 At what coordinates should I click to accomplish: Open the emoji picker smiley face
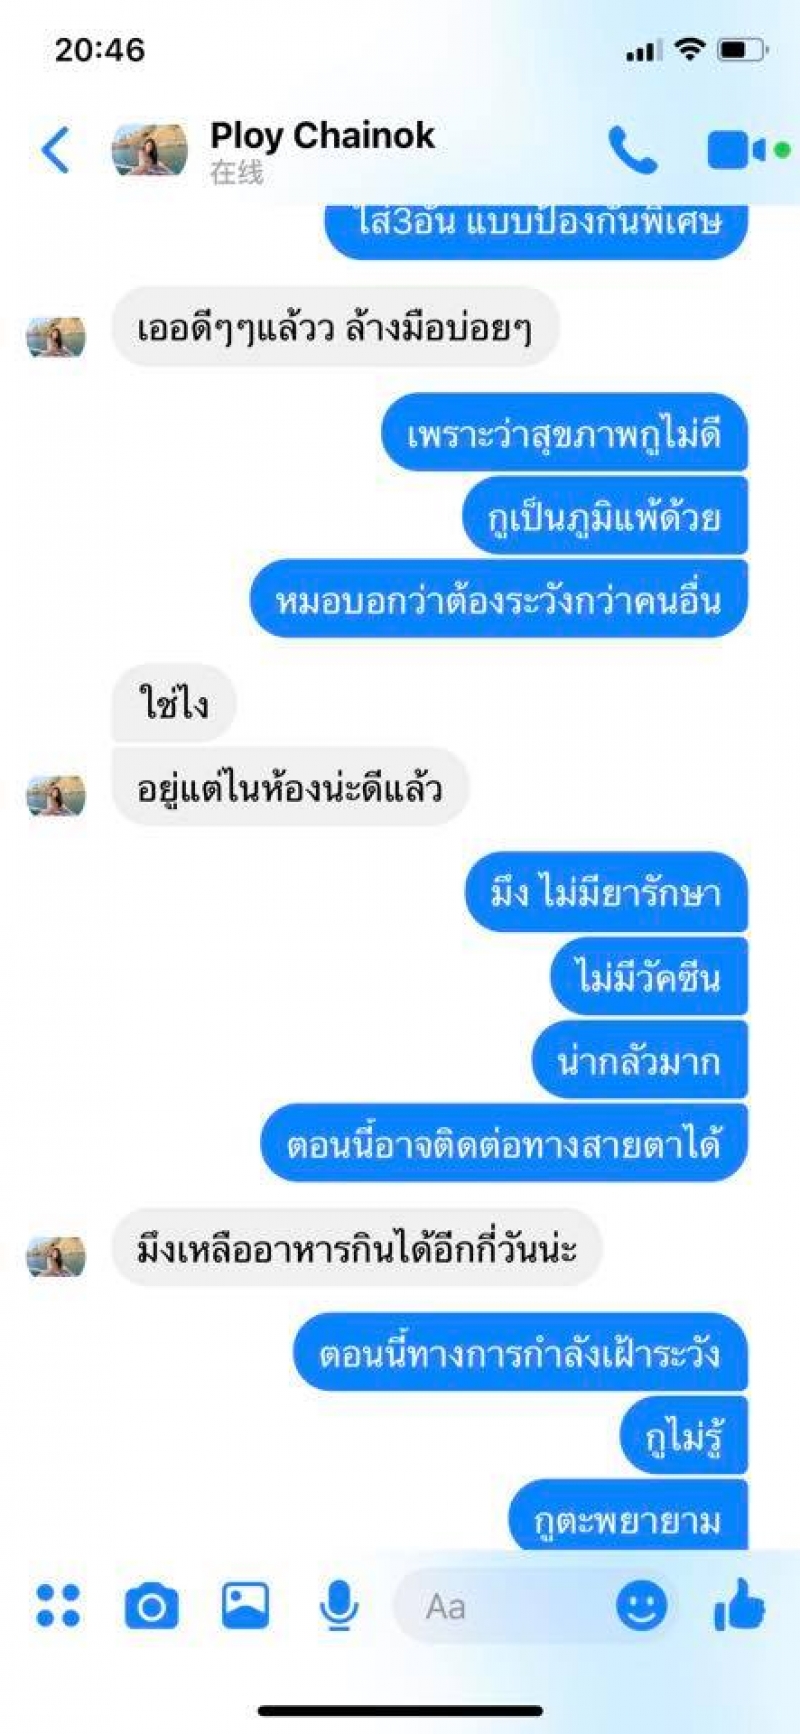(x=641, y=1606)
